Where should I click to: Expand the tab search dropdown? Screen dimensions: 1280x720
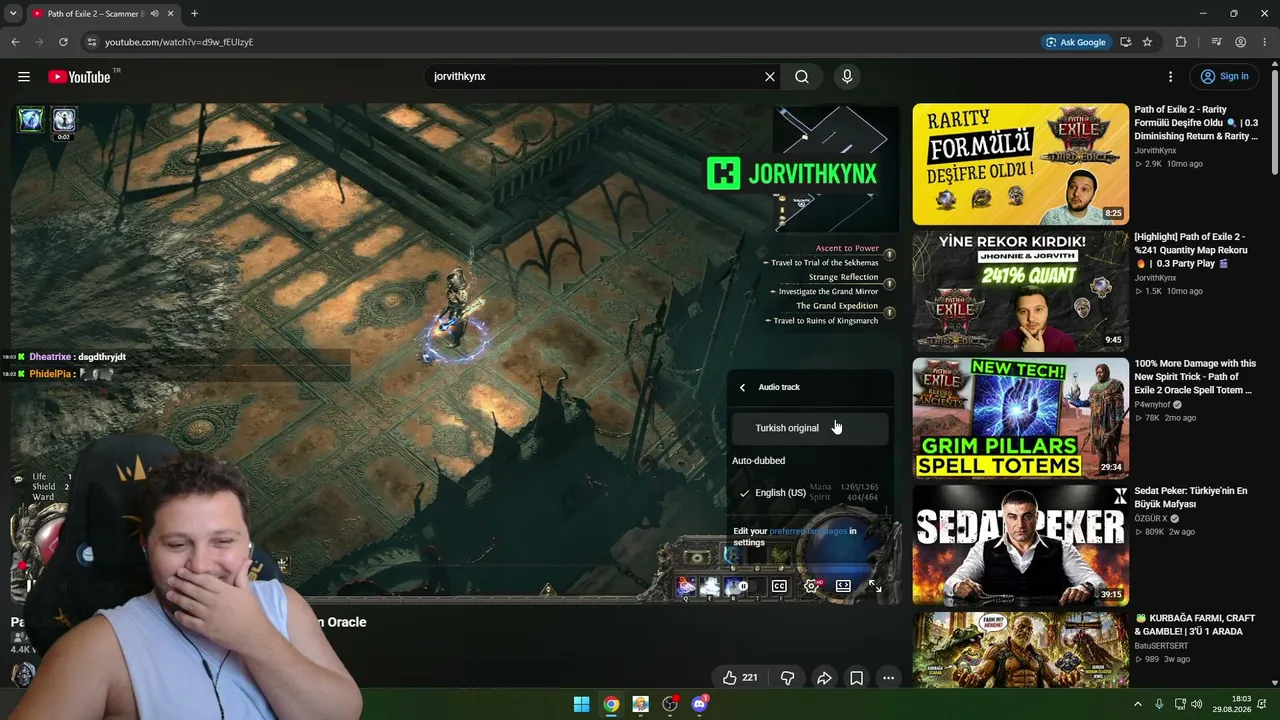(x=13, y=14)
